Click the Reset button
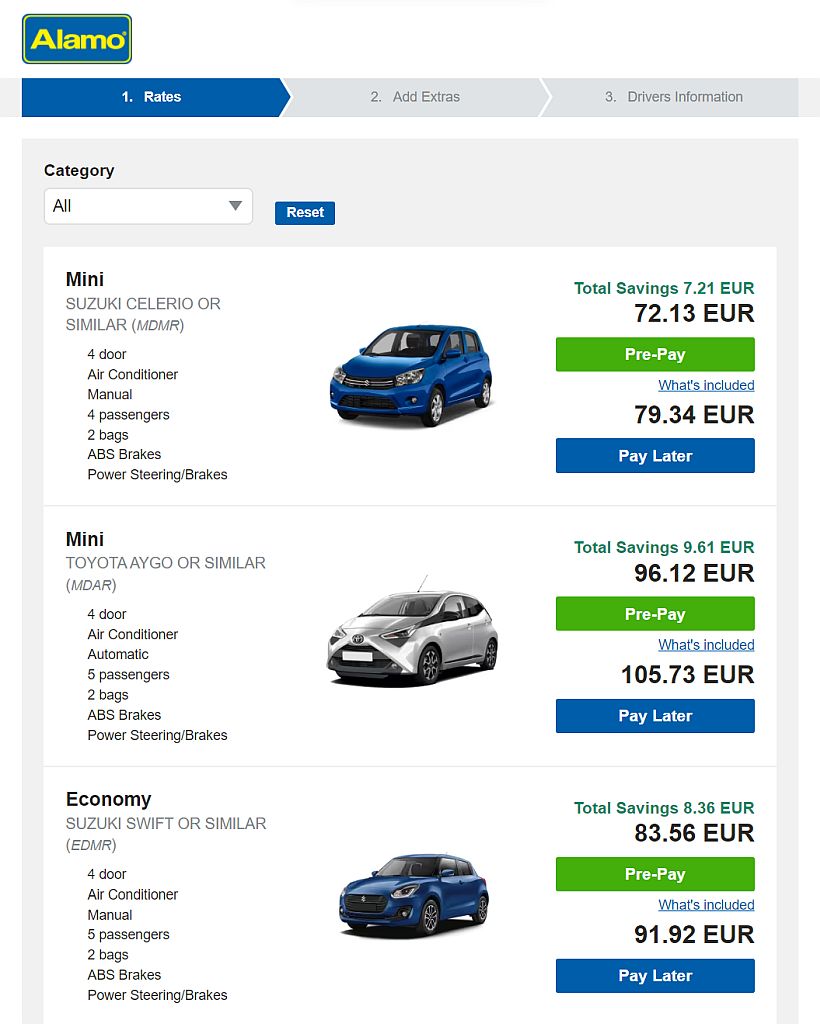Viewport: 820px width, 1024px height. click(304, 212)
